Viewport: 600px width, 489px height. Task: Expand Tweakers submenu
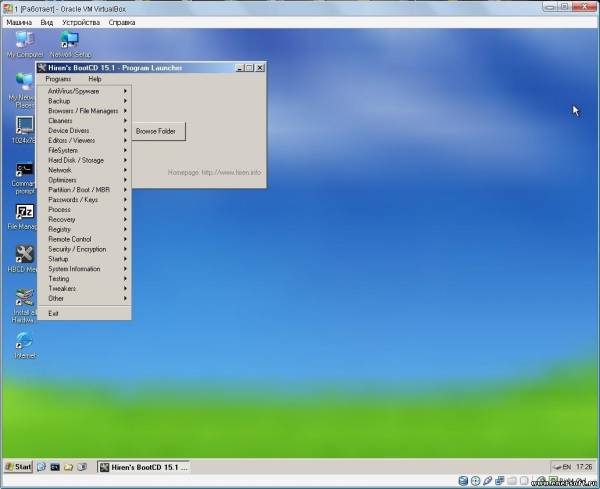pyautogui.click(x=84, y=289)
